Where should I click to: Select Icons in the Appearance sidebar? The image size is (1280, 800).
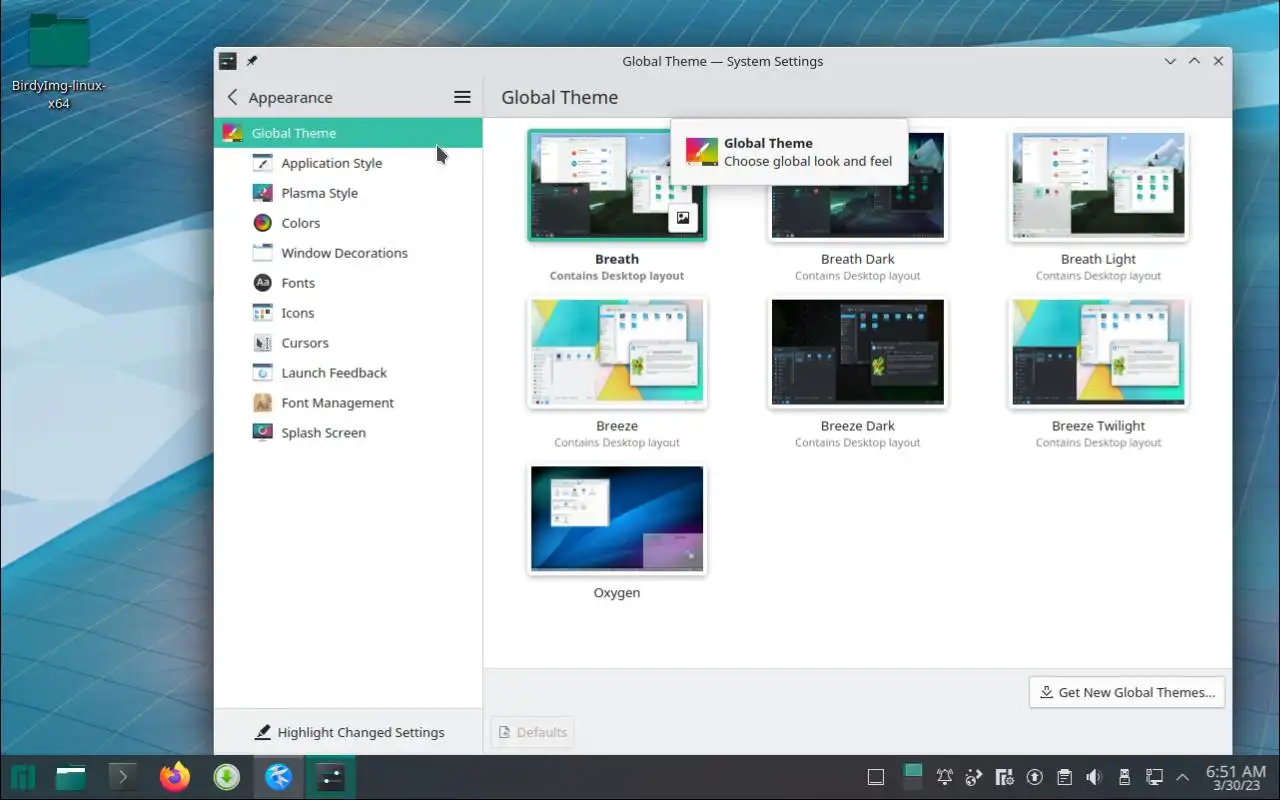pyautogui.click(x=348, y=313)
